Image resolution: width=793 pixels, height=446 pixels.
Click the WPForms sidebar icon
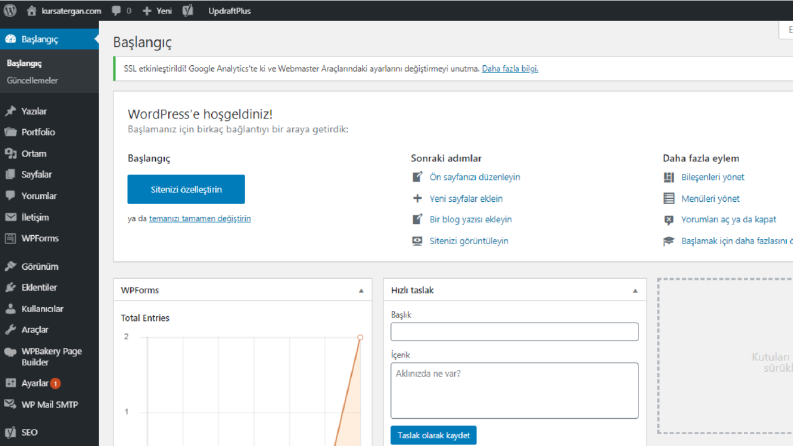click(11, 238)
